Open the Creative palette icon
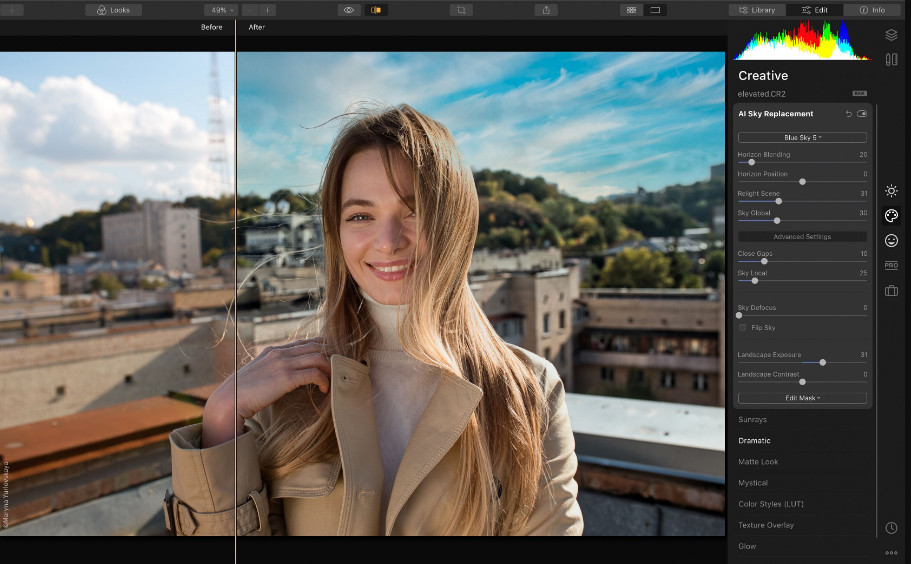The image size is (911, 564). (891, 215)
